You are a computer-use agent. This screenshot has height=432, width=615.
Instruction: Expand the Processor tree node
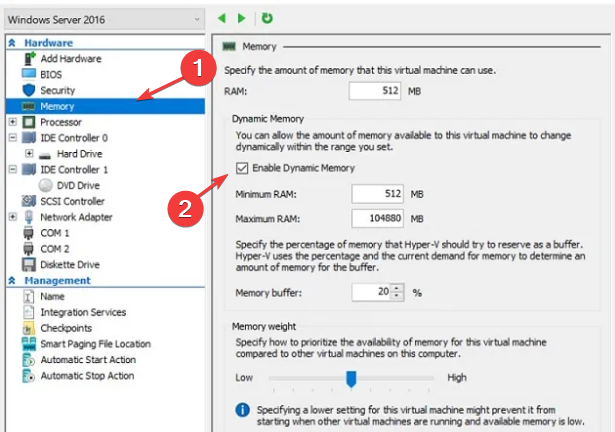(13, 122)
